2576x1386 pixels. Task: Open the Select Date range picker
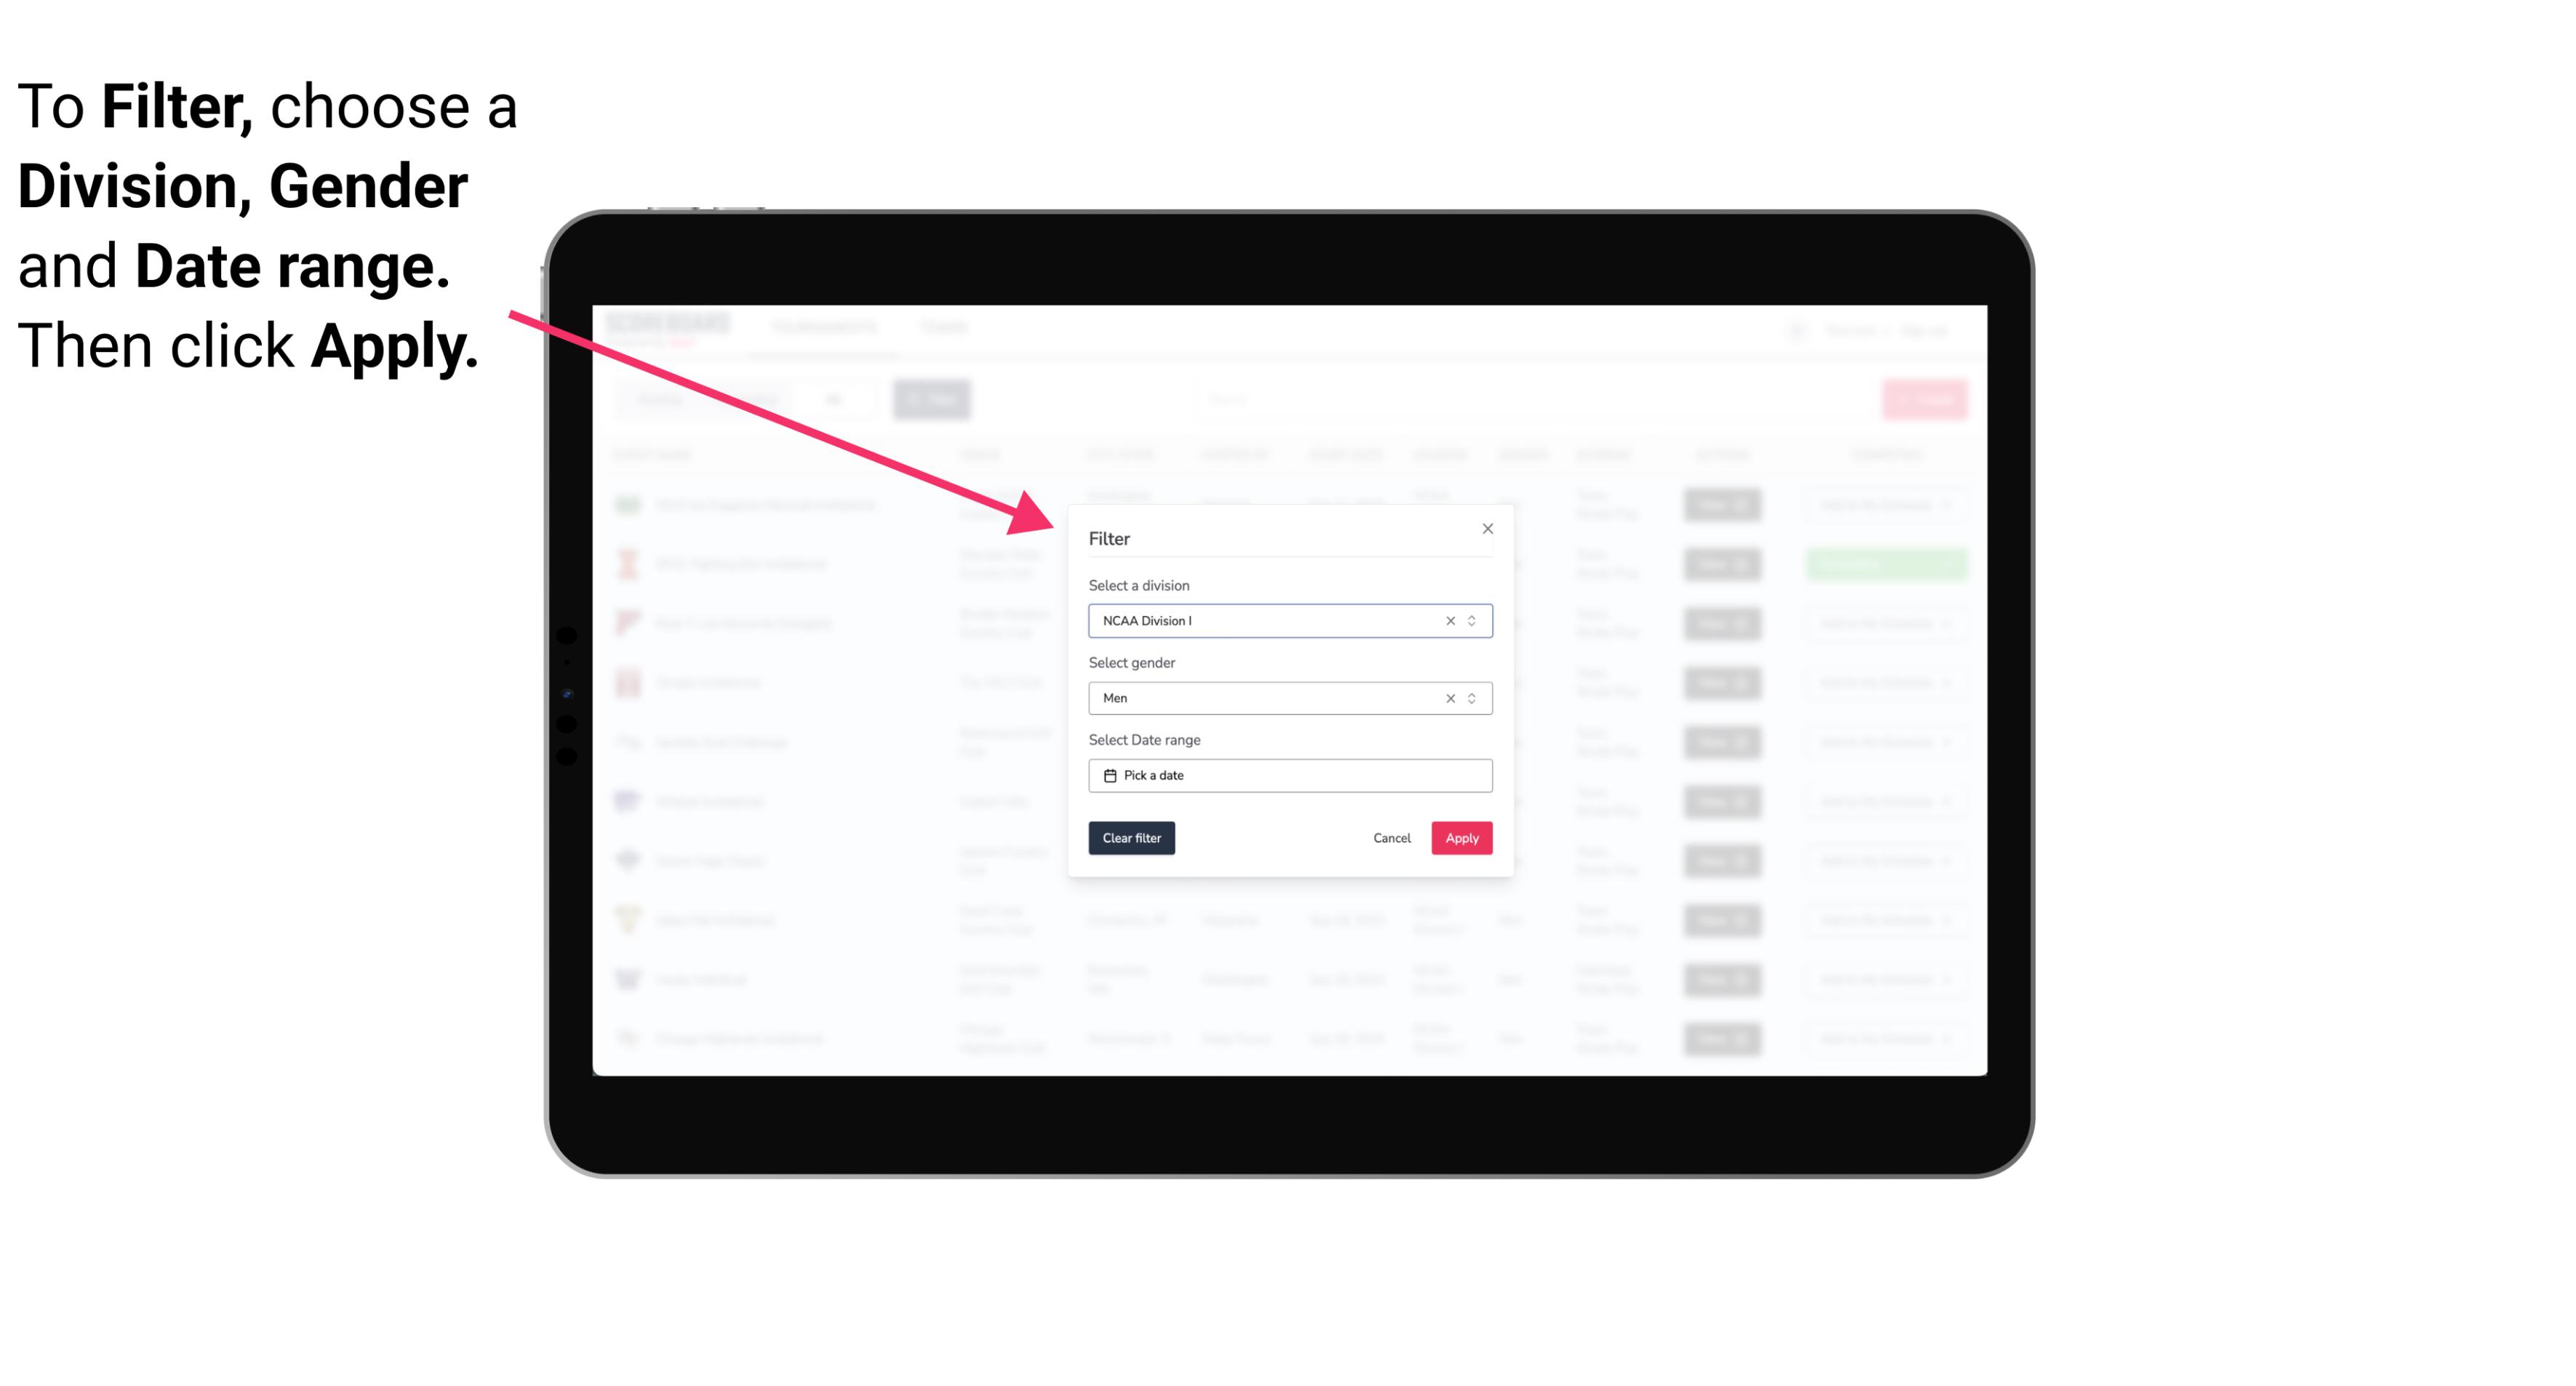click(1289, 775)
